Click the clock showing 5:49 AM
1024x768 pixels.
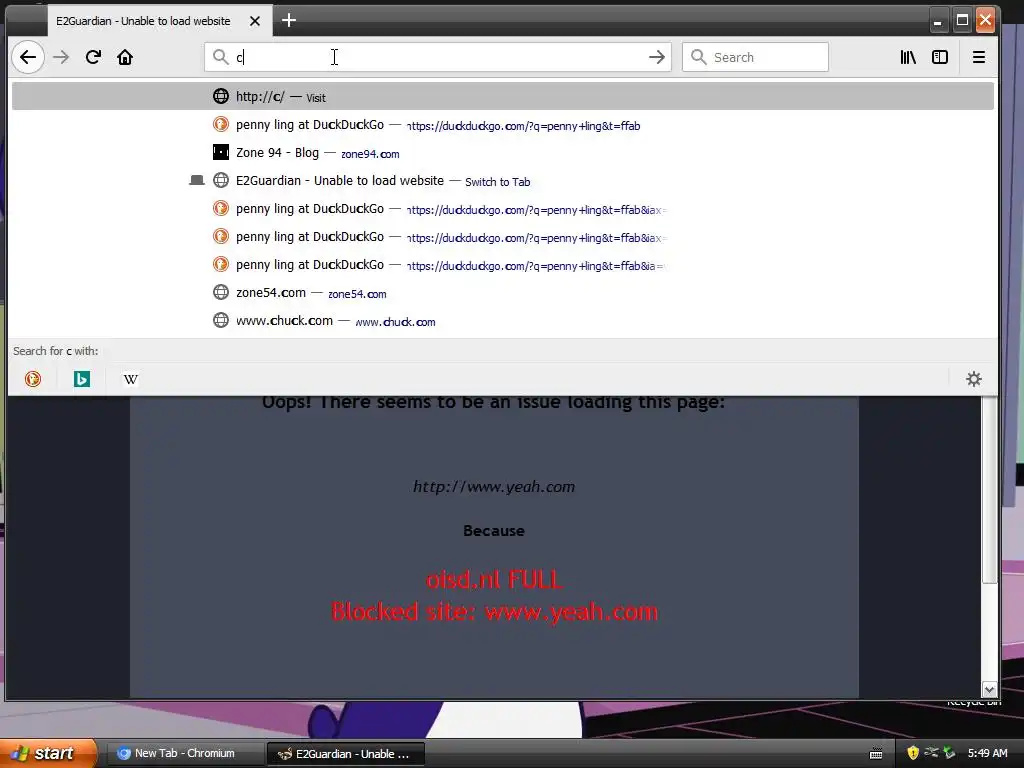[987, 753]
